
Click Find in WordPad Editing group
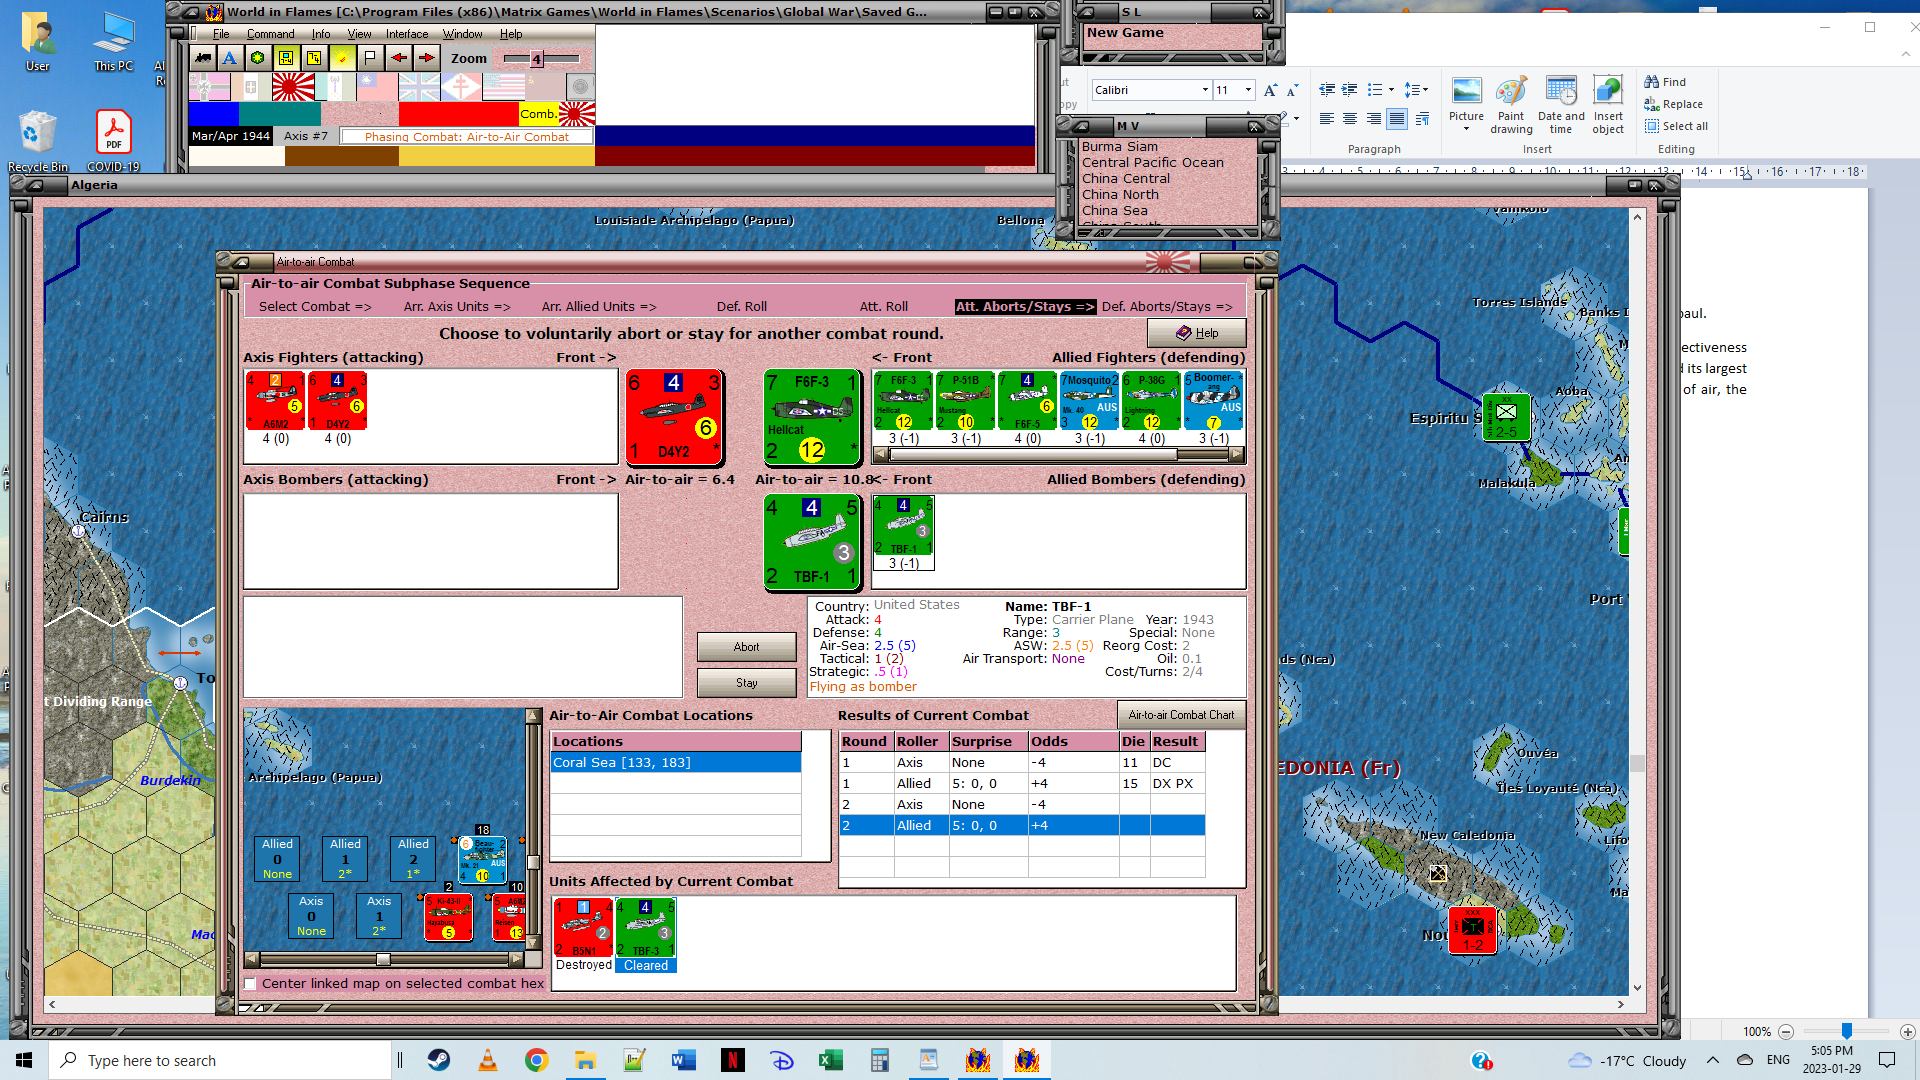(x=1666, y=82)
